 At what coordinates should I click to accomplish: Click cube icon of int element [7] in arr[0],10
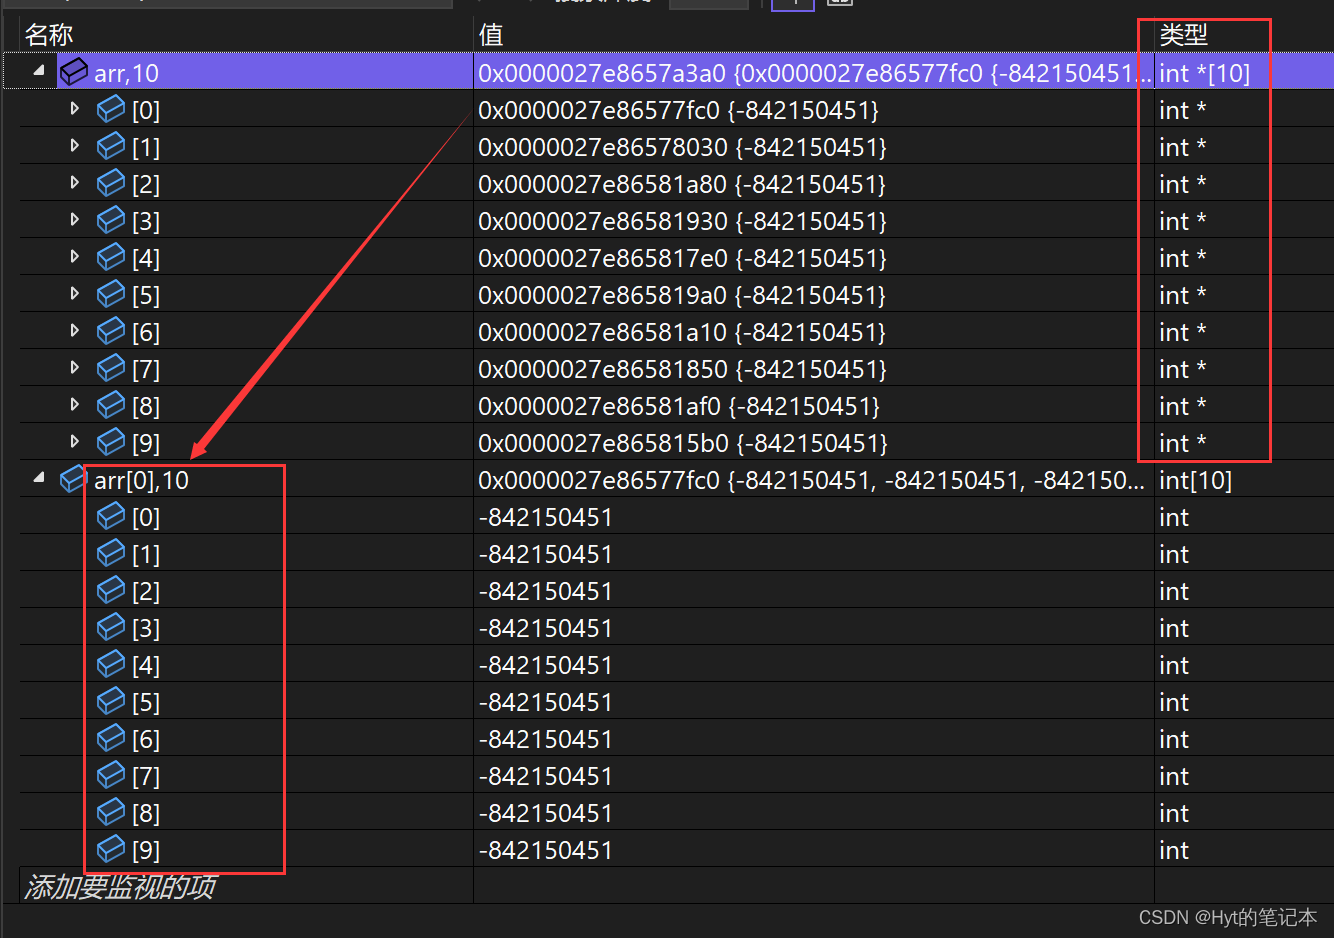pos(111,774)
